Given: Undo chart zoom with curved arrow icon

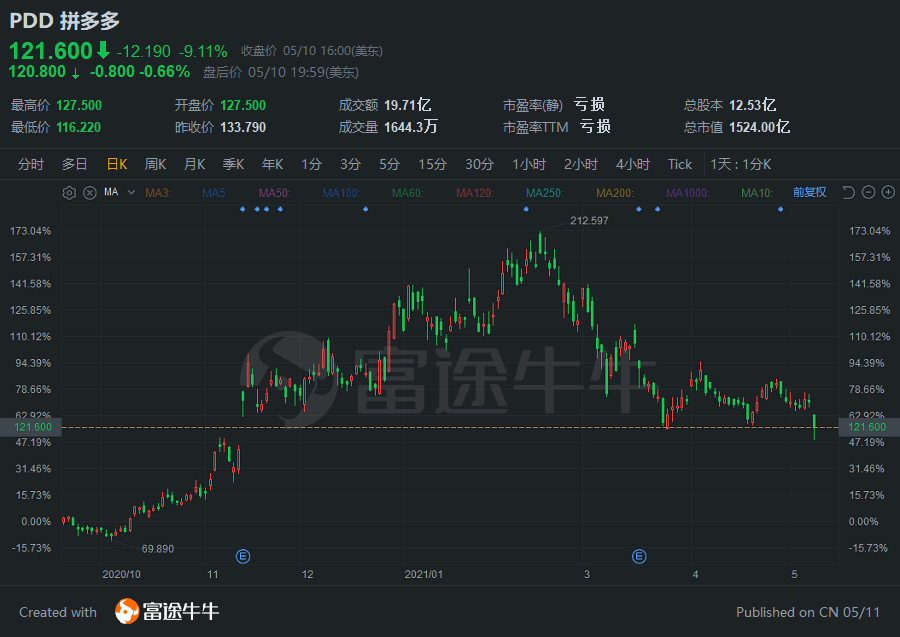Looking at the screenshot, I should click(x=848, y=192).
